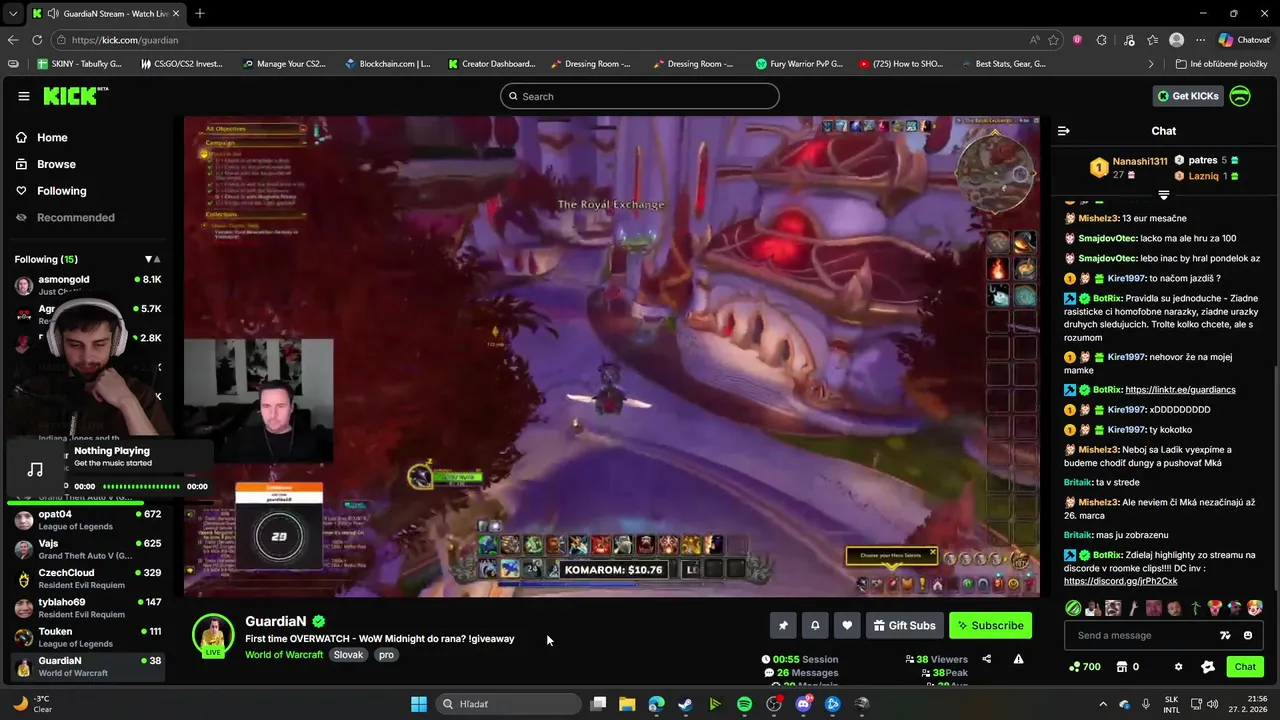Image resolution: width=1280 pixels, height=720 pixels.
Task: Reload the page
Action: (37, 40)
